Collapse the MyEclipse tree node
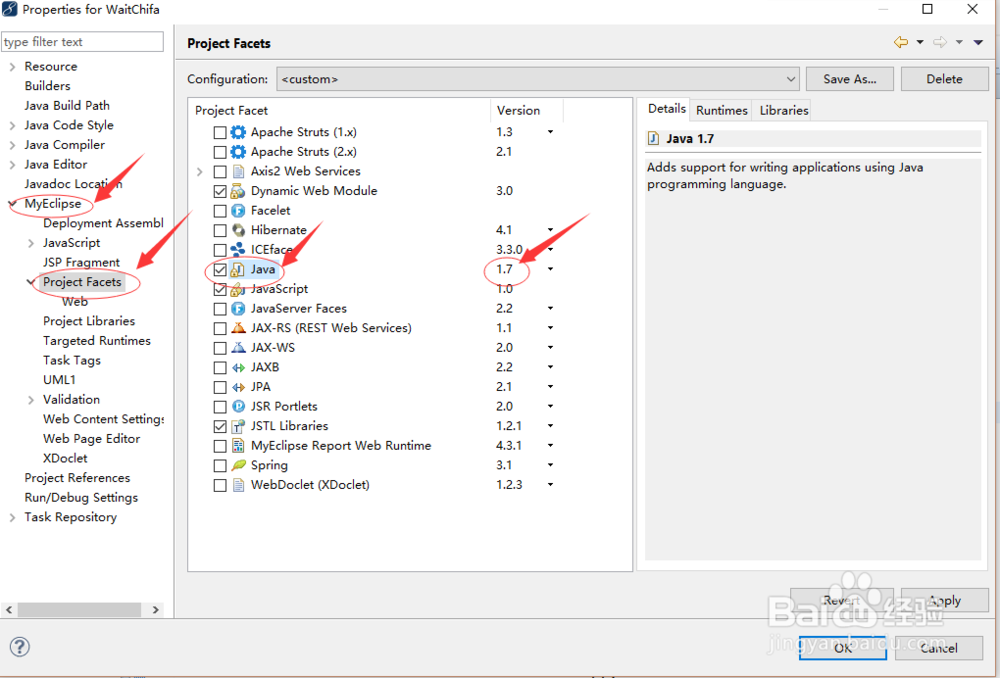 point(12,203)
